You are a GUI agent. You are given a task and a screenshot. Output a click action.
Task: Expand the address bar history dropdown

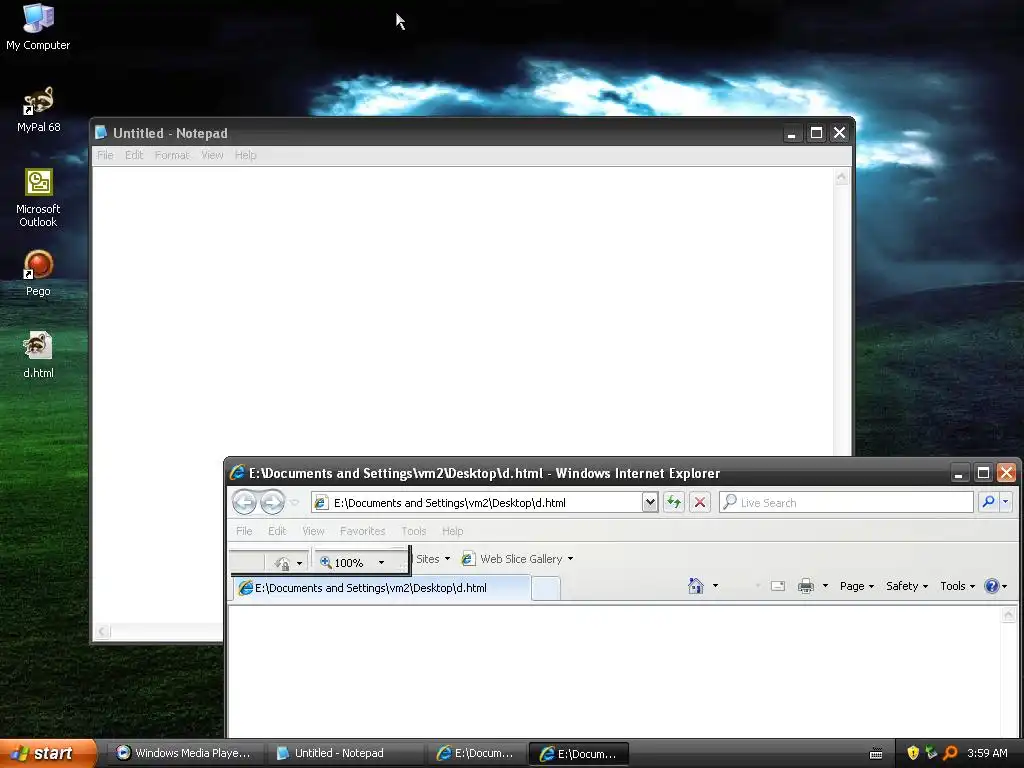click(x=650, y=502)
